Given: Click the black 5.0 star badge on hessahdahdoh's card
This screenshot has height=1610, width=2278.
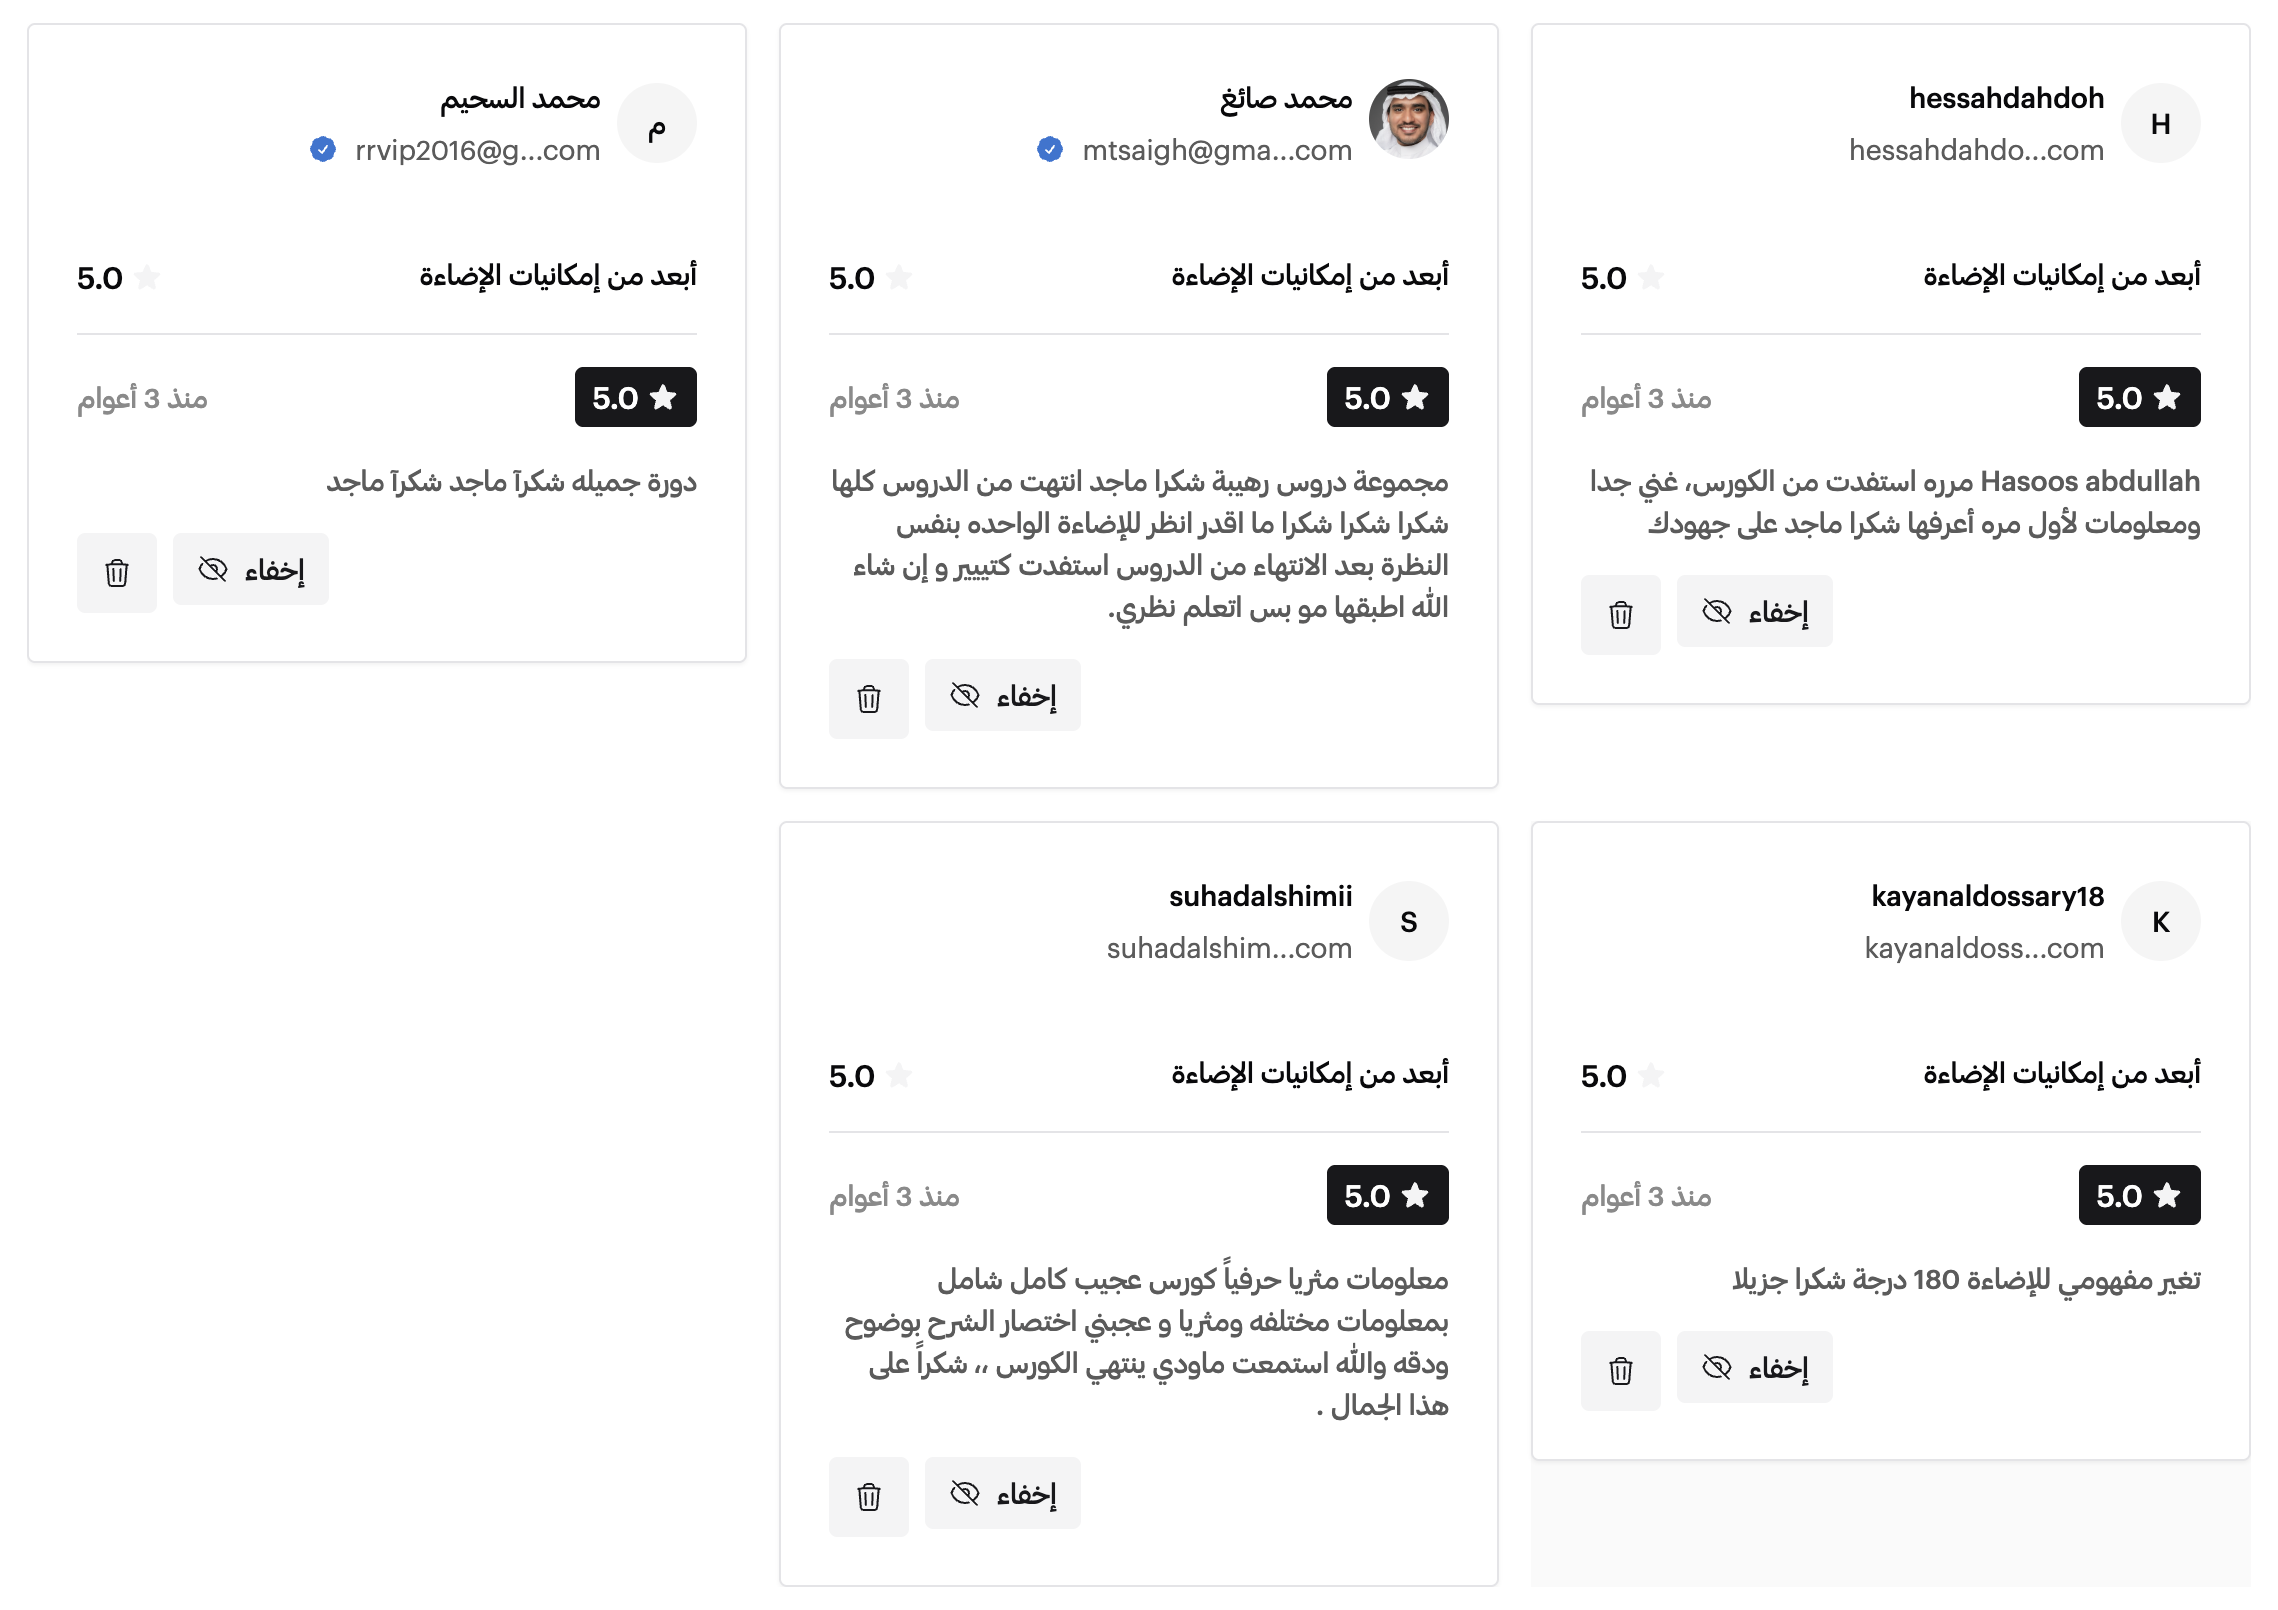Looking at the screenshot, I should coord(2138,397).
